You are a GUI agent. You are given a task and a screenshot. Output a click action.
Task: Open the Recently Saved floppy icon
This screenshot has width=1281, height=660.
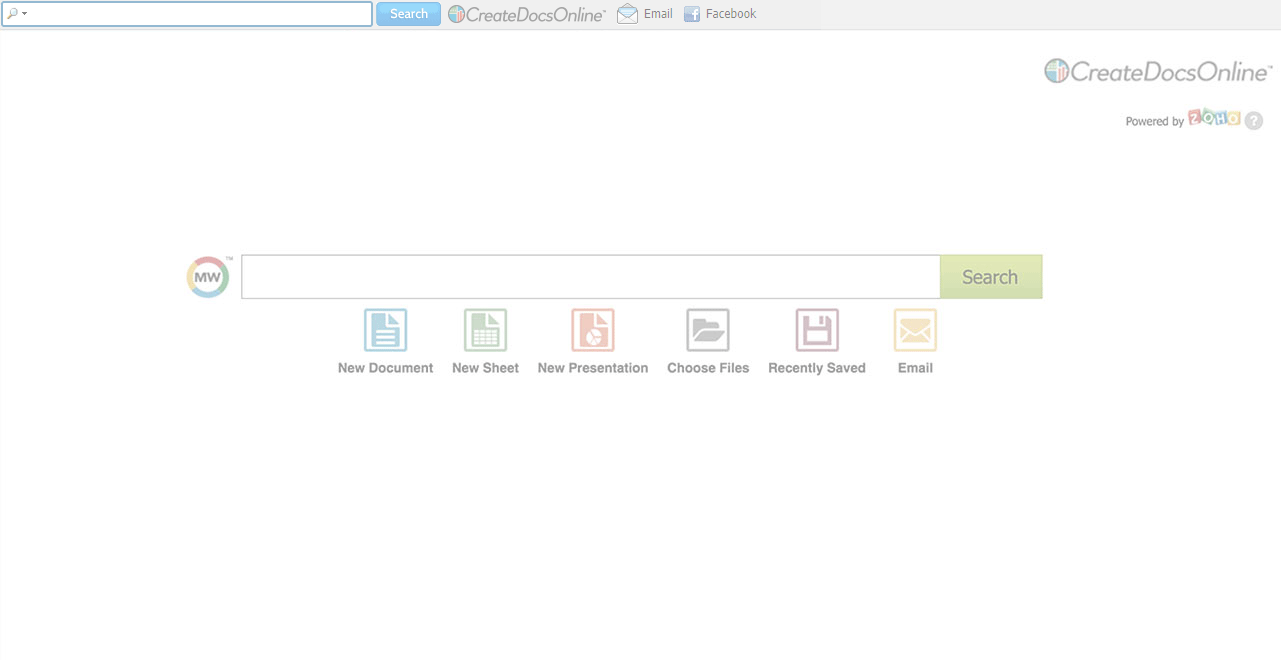817,330
